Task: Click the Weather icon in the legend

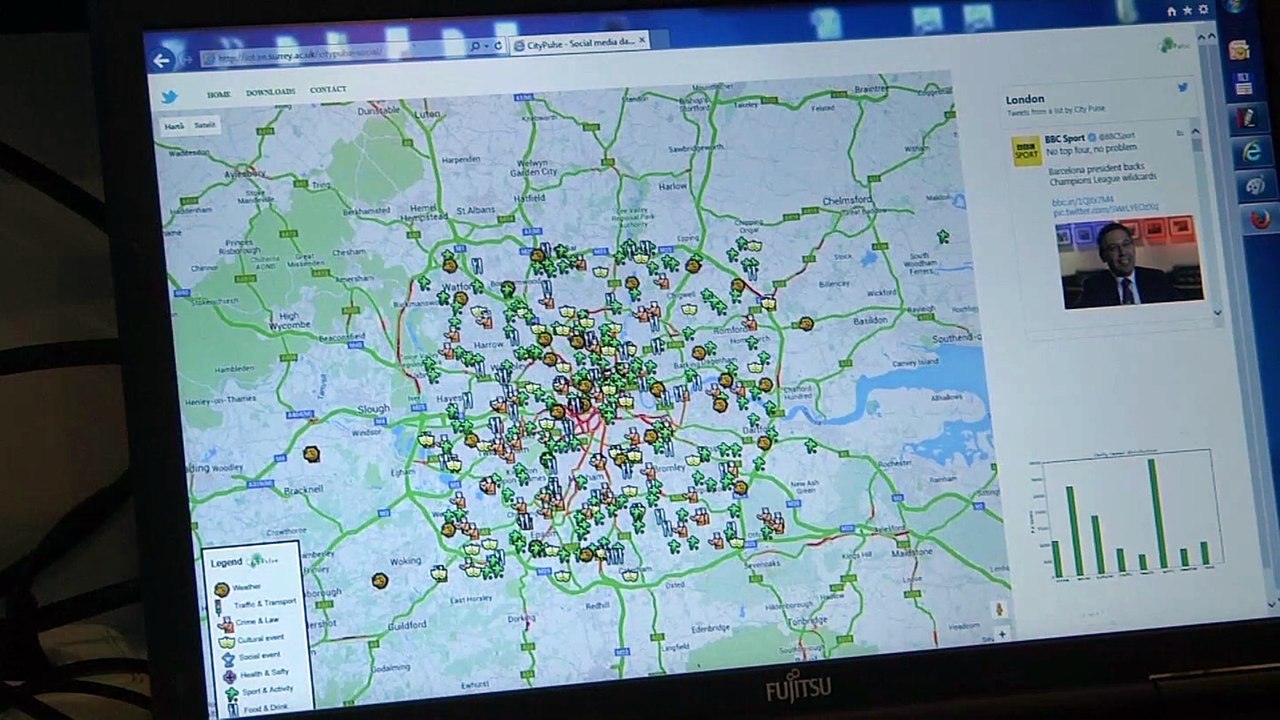Action: 221,590
